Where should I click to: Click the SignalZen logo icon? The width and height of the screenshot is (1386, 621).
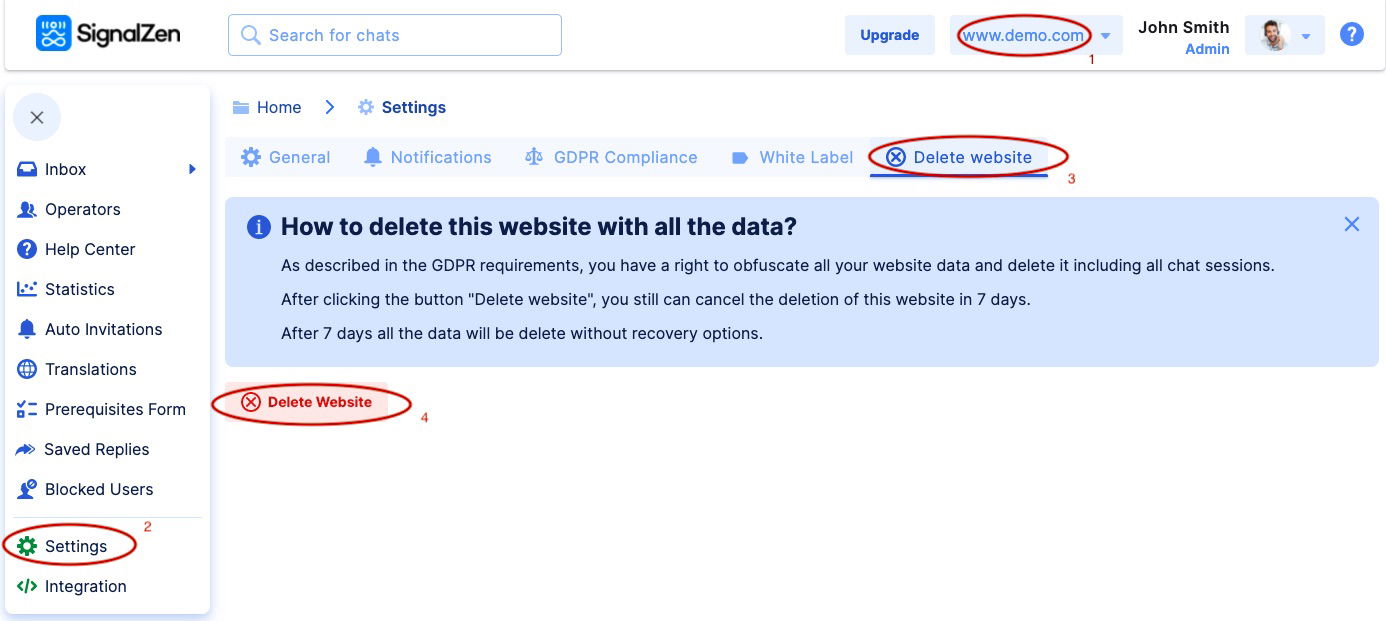tap(54, 34)
